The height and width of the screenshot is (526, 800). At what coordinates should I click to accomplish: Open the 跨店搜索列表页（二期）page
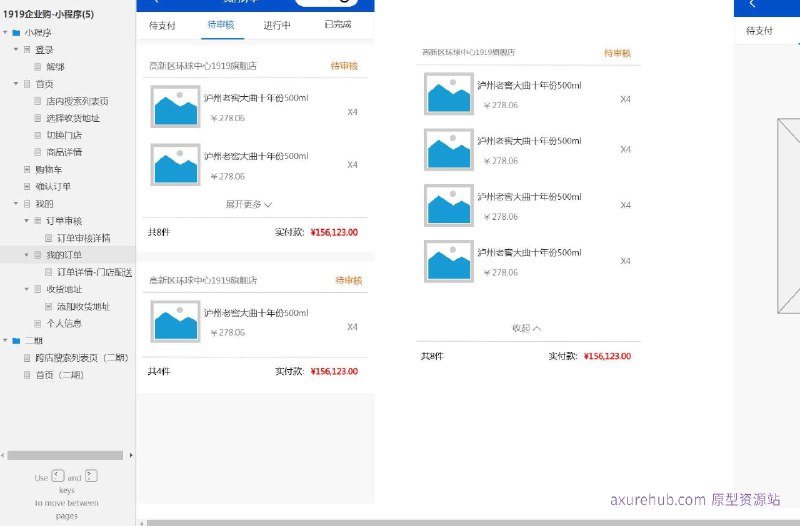[x=82, y=358]
